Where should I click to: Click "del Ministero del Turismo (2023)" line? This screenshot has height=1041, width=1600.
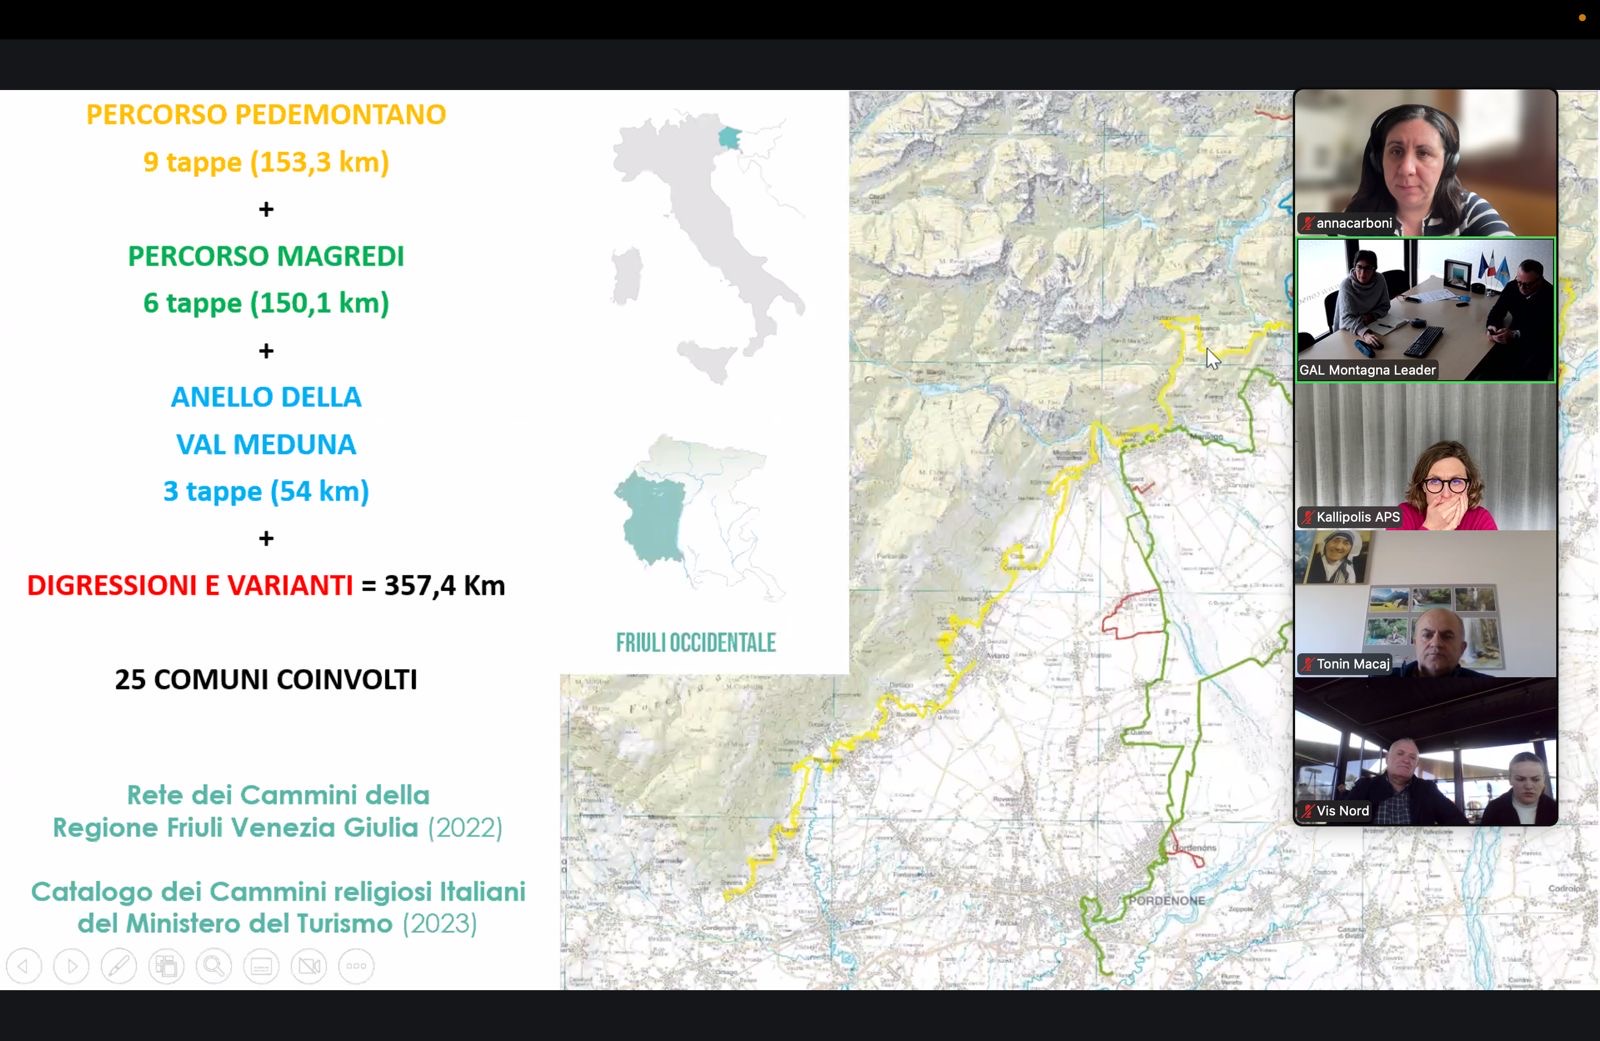tap(278, 923)
